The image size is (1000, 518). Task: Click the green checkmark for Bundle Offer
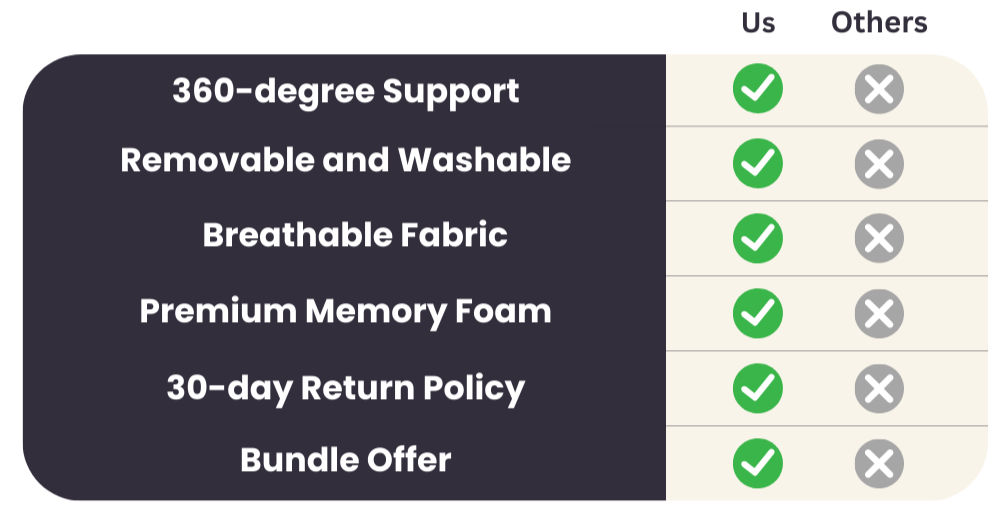[758, 463]
